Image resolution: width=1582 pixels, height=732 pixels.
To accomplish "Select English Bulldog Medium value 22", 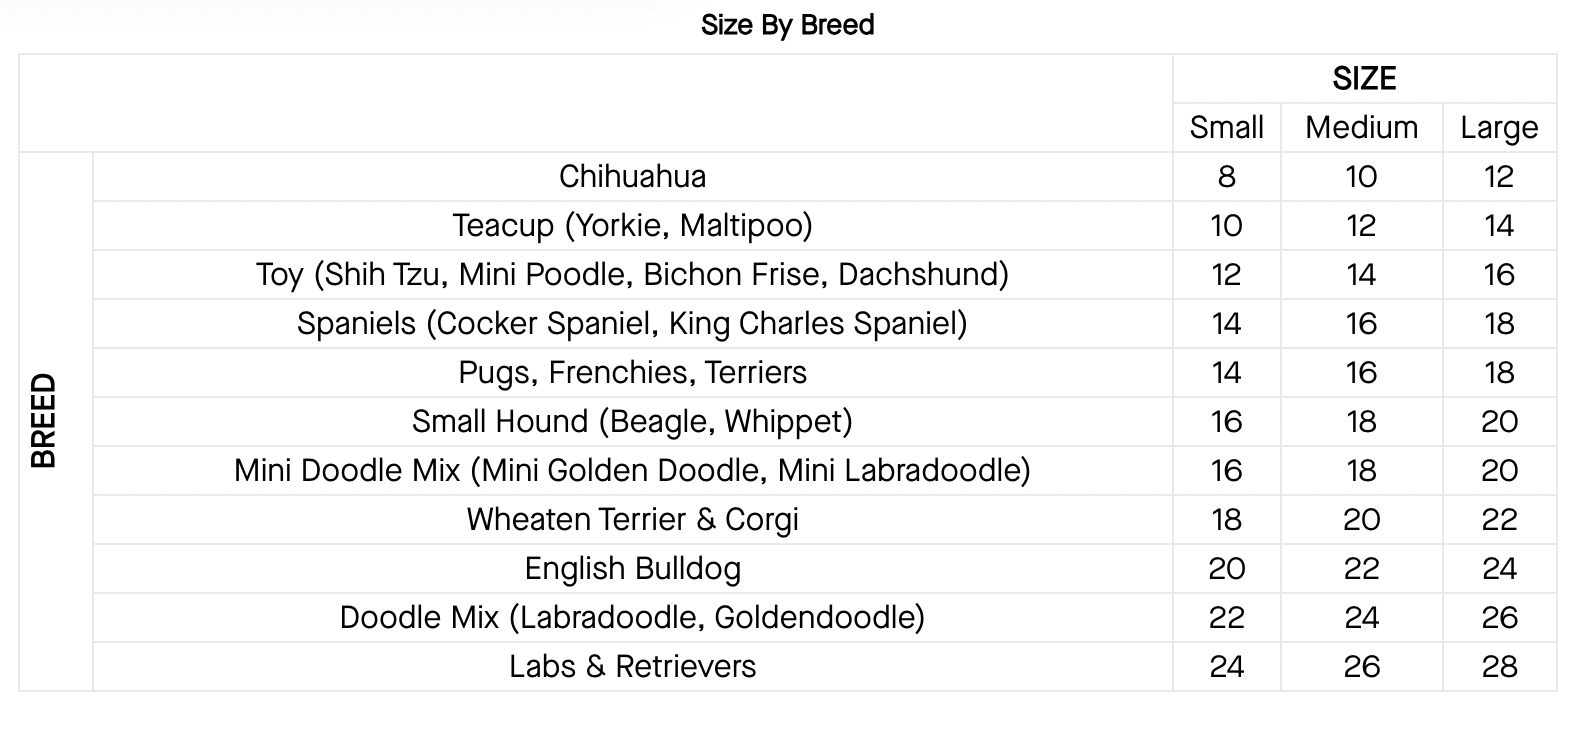I will coord(1361,569).
